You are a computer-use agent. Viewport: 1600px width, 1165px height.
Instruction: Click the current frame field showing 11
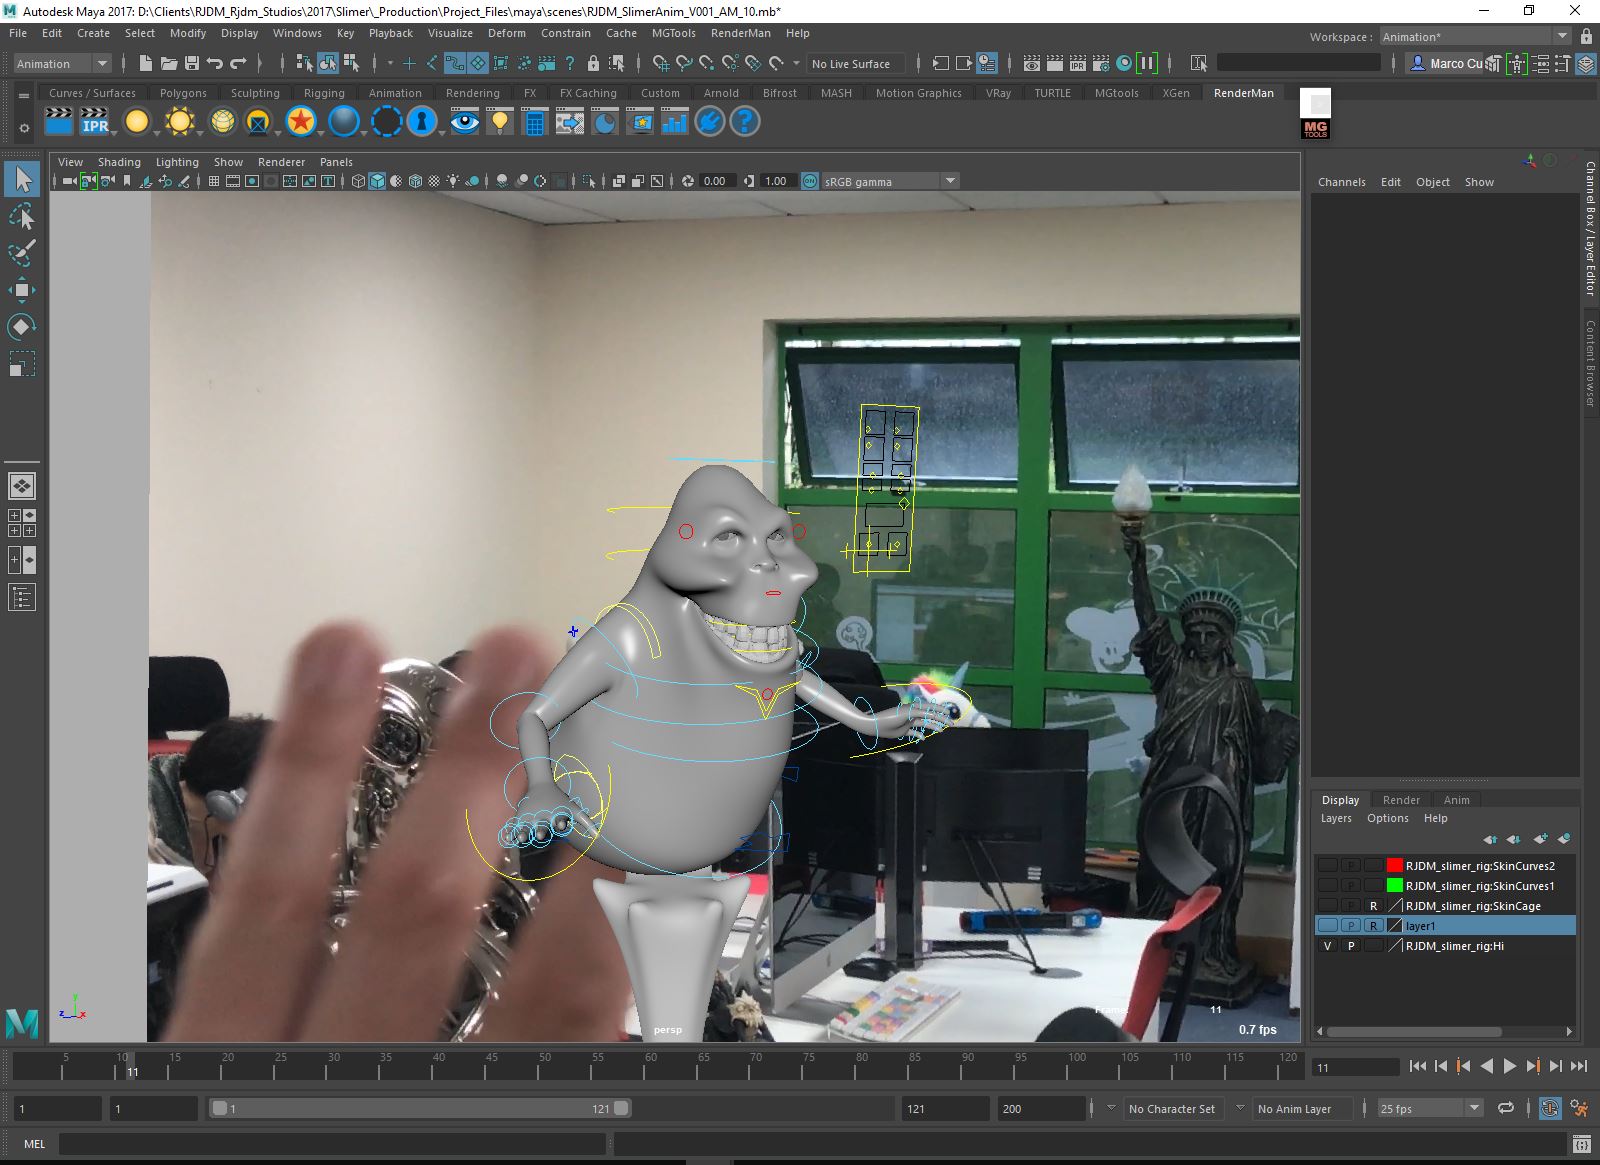point(1355,1067)
